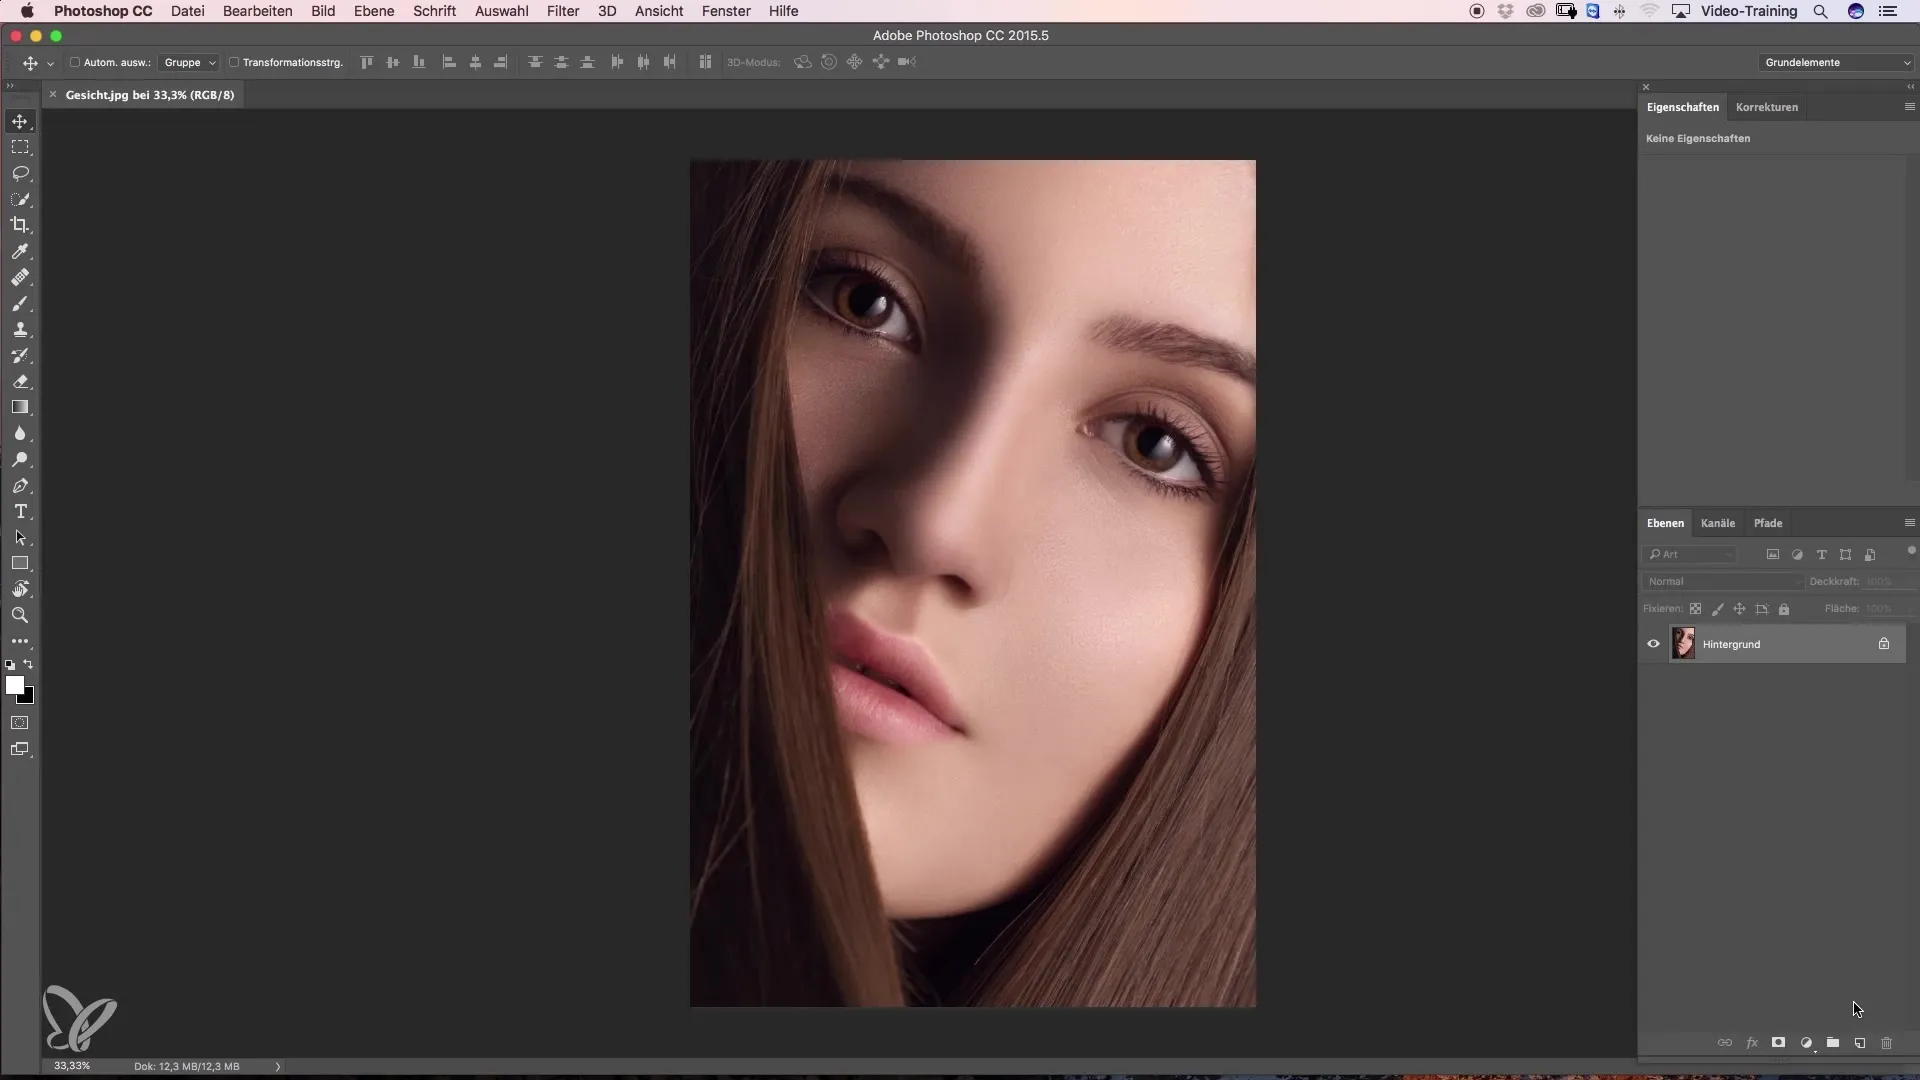This screenshot has height=1080, width=1920.
Task: Add a layer mask from Layers panel
Action: coord(1778,1043)
